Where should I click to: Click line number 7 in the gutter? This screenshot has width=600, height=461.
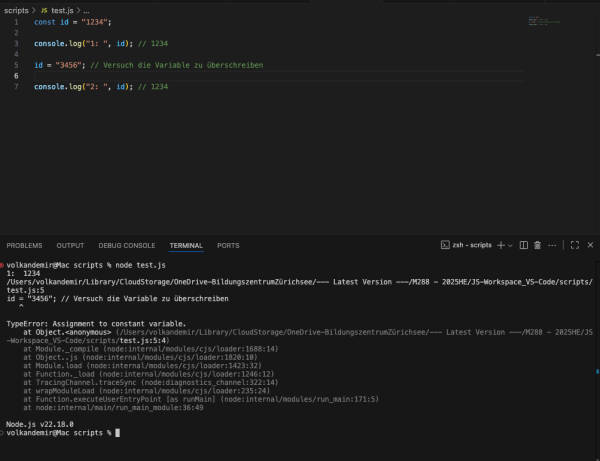click(x=16, y=87)
